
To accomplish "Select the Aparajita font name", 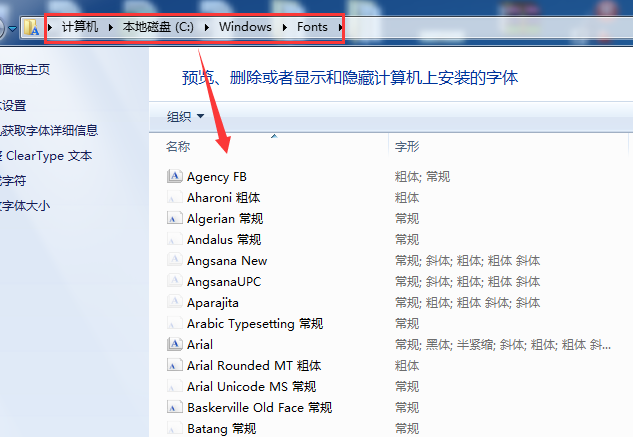I will [213, 303].
